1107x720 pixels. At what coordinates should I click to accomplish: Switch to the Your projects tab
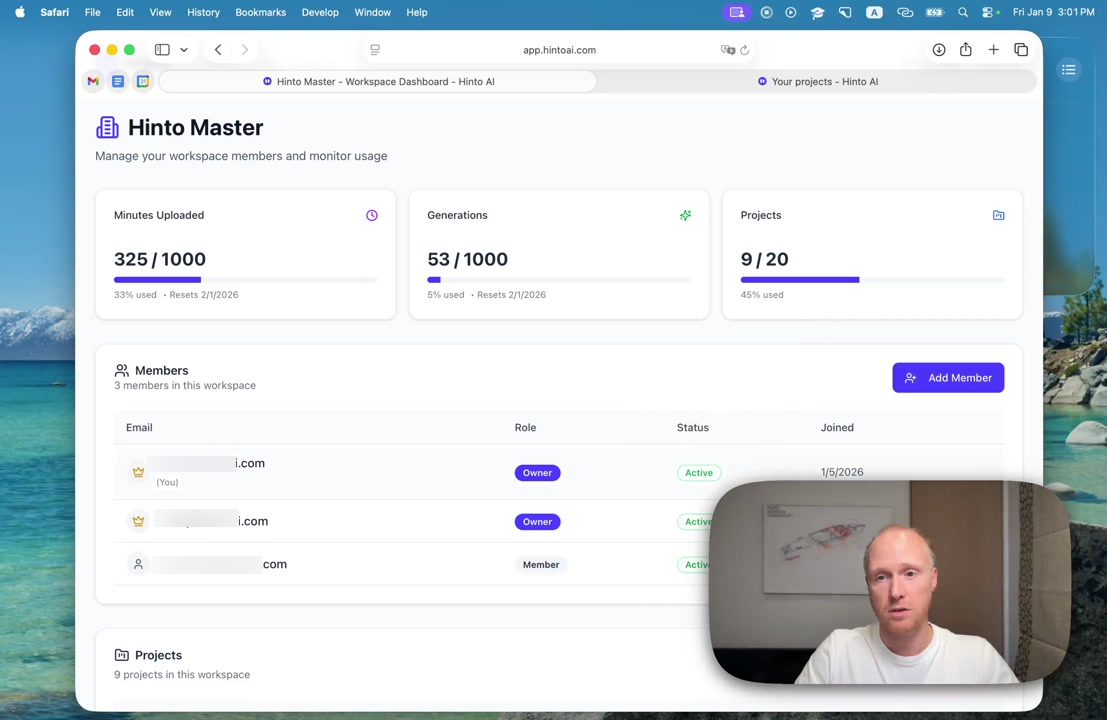pos(817,82)
